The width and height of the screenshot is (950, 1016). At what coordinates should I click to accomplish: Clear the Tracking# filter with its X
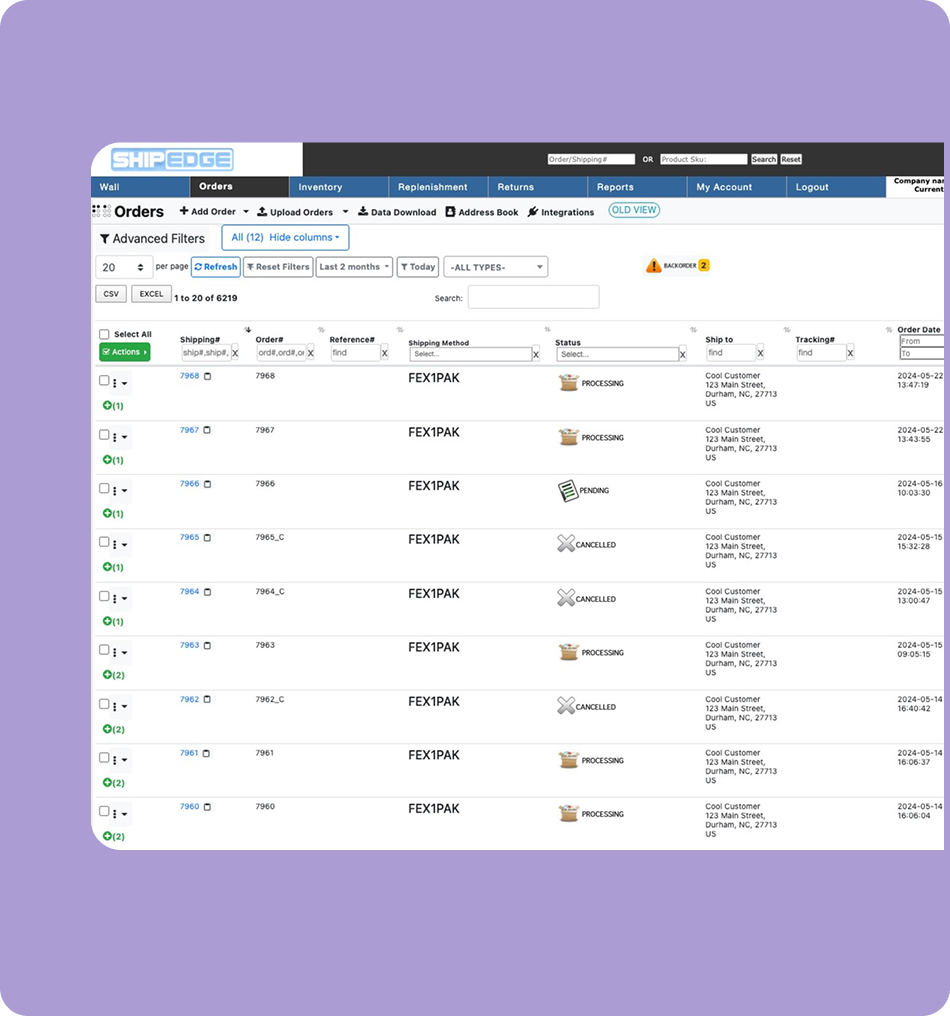(x=850, y=353)
